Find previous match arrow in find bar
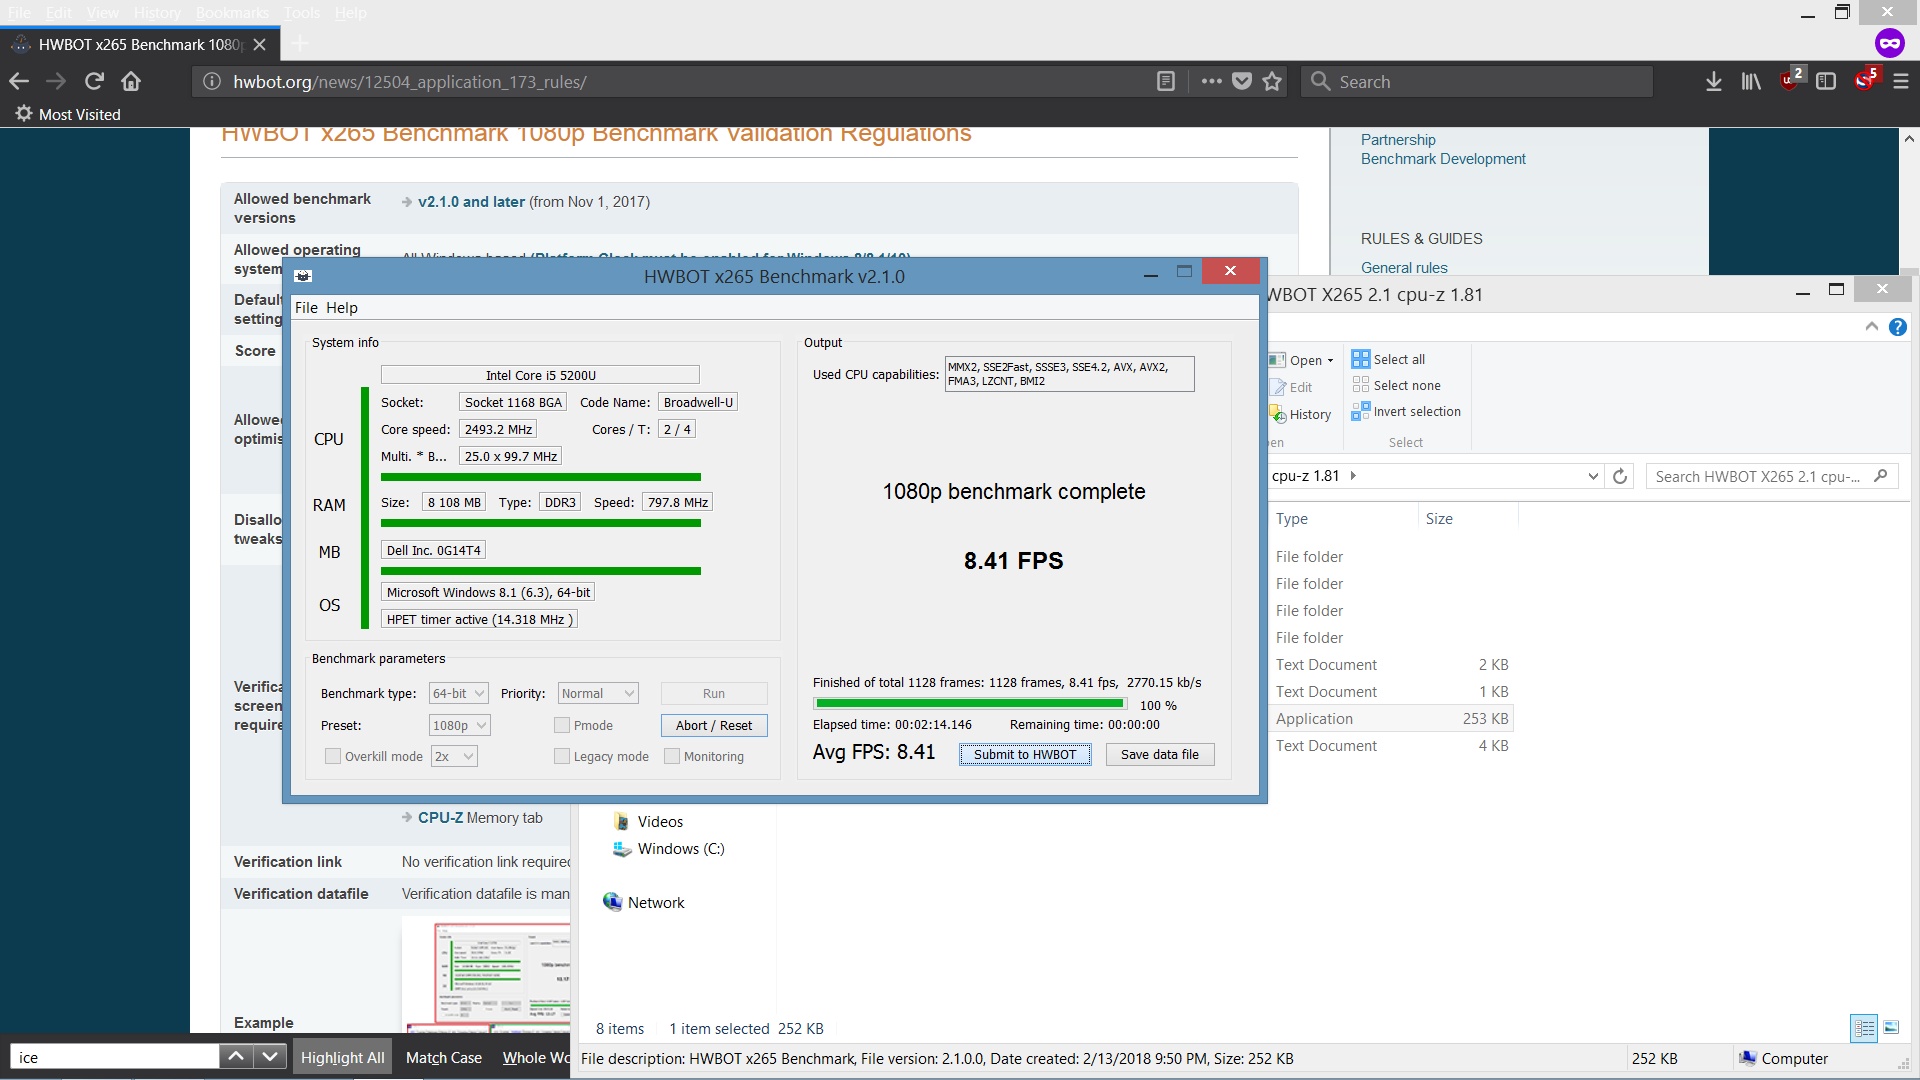1920x1080 pixels. pyautogui.click(x=236, y=1056)
